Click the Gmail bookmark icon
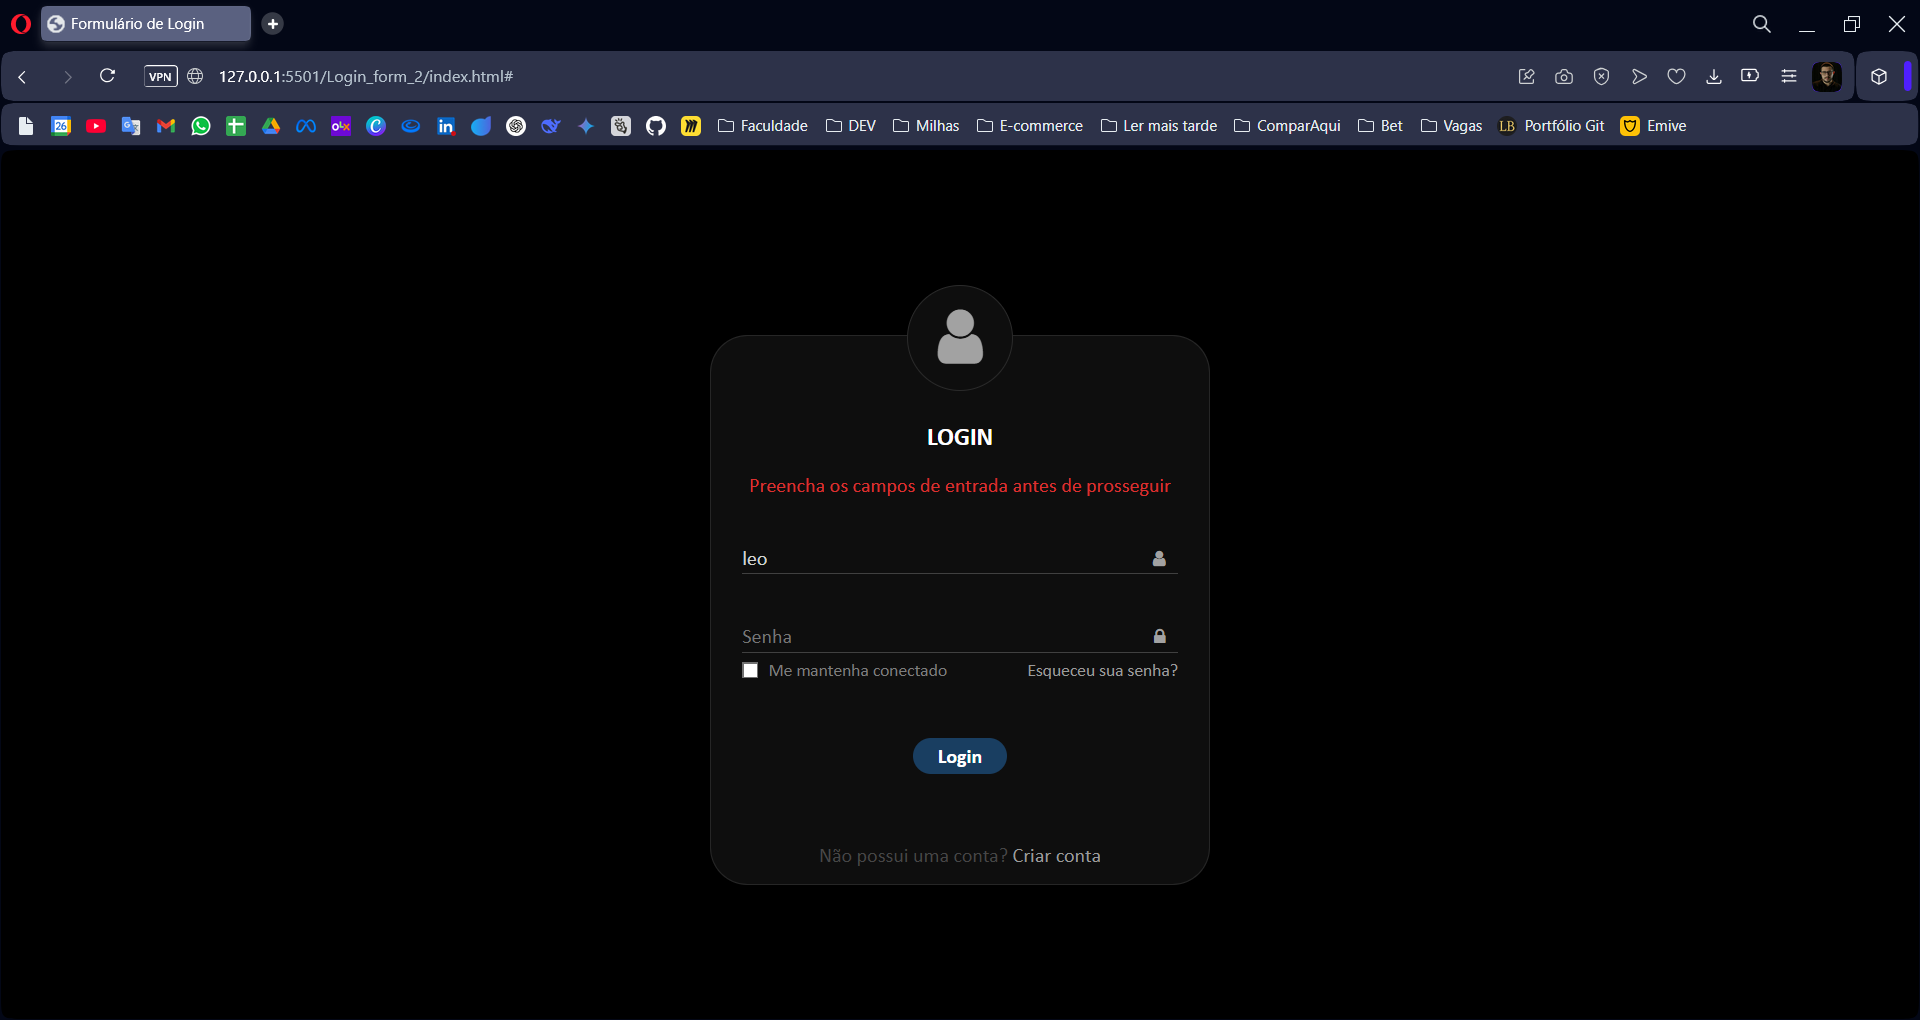Screen dimensions: 1920x1020 pyautogui.click(x=166, y=126)
